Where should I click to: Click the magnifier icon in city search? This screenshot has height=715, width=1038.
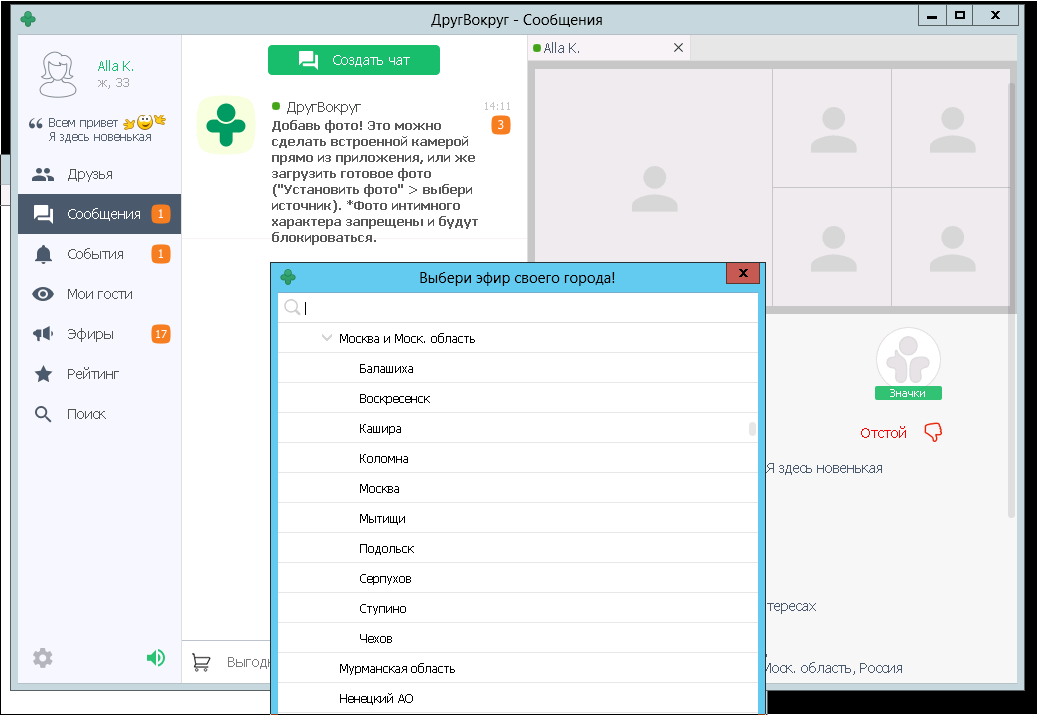click(x=291, y=307)
